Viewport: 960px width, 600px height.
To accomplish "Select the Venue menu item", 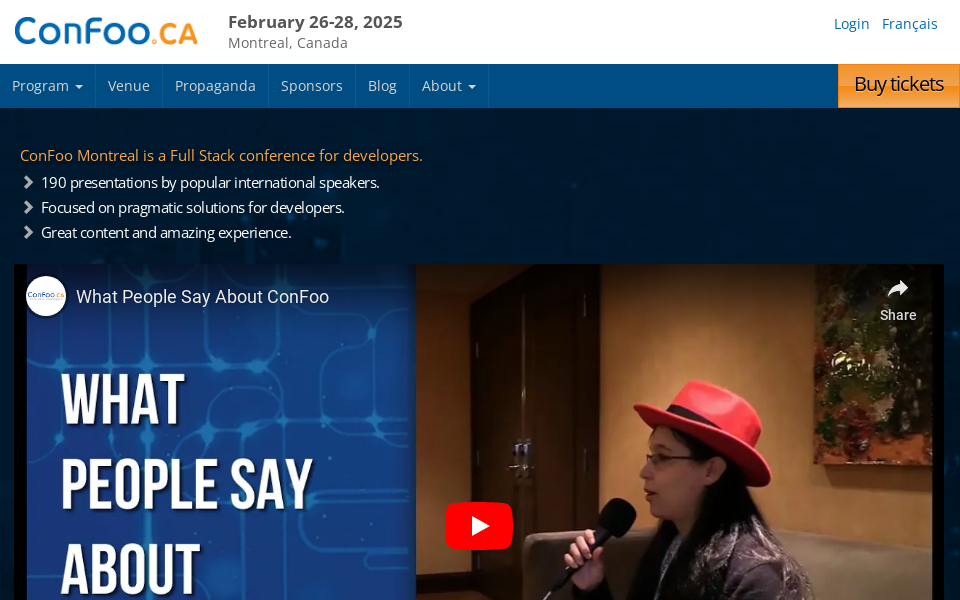I will point(128,85).
